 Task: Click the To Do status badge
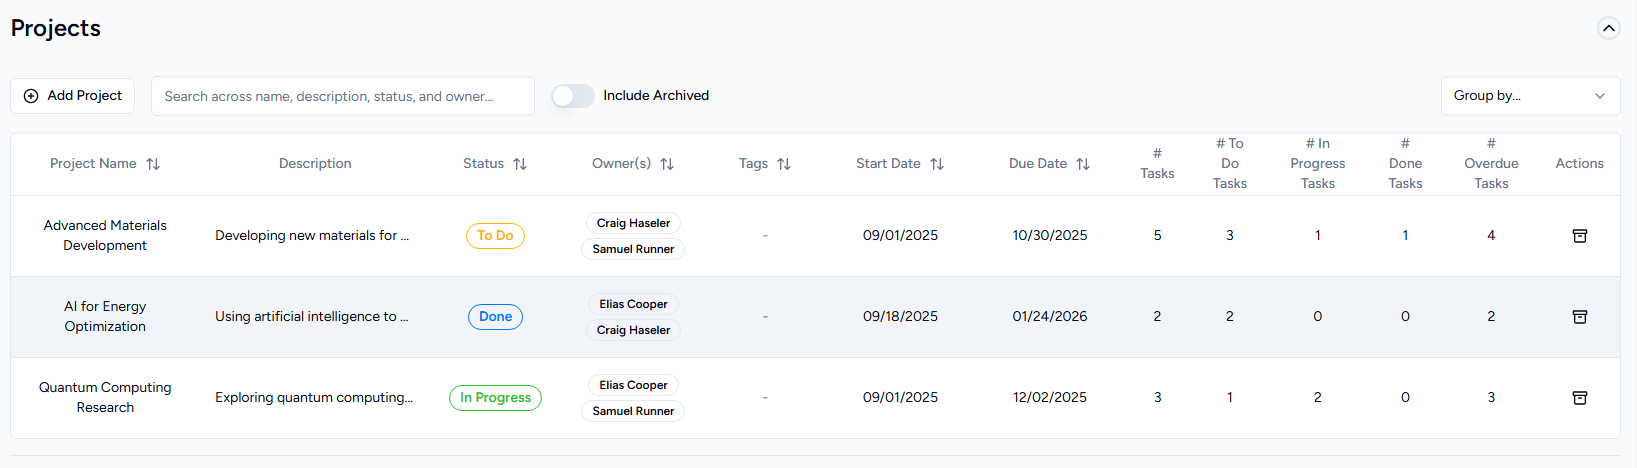(x=495, y=236)
